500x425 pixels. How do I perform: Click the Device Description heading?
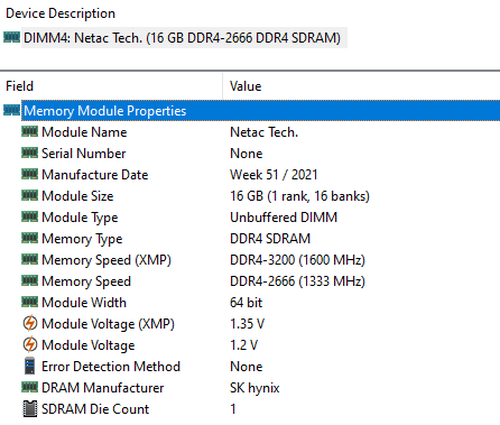coord(60,14)
